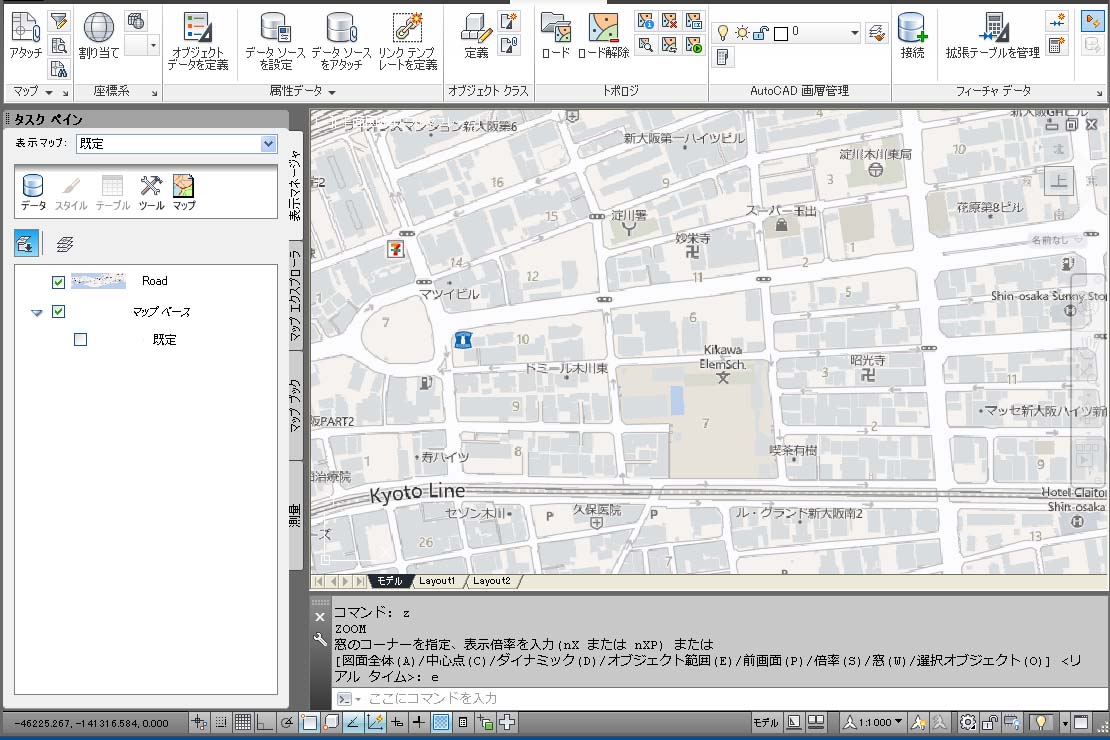
Task: Toggle ortho mode in status bar
Action: pyautogui.click(x=264, y=722)
